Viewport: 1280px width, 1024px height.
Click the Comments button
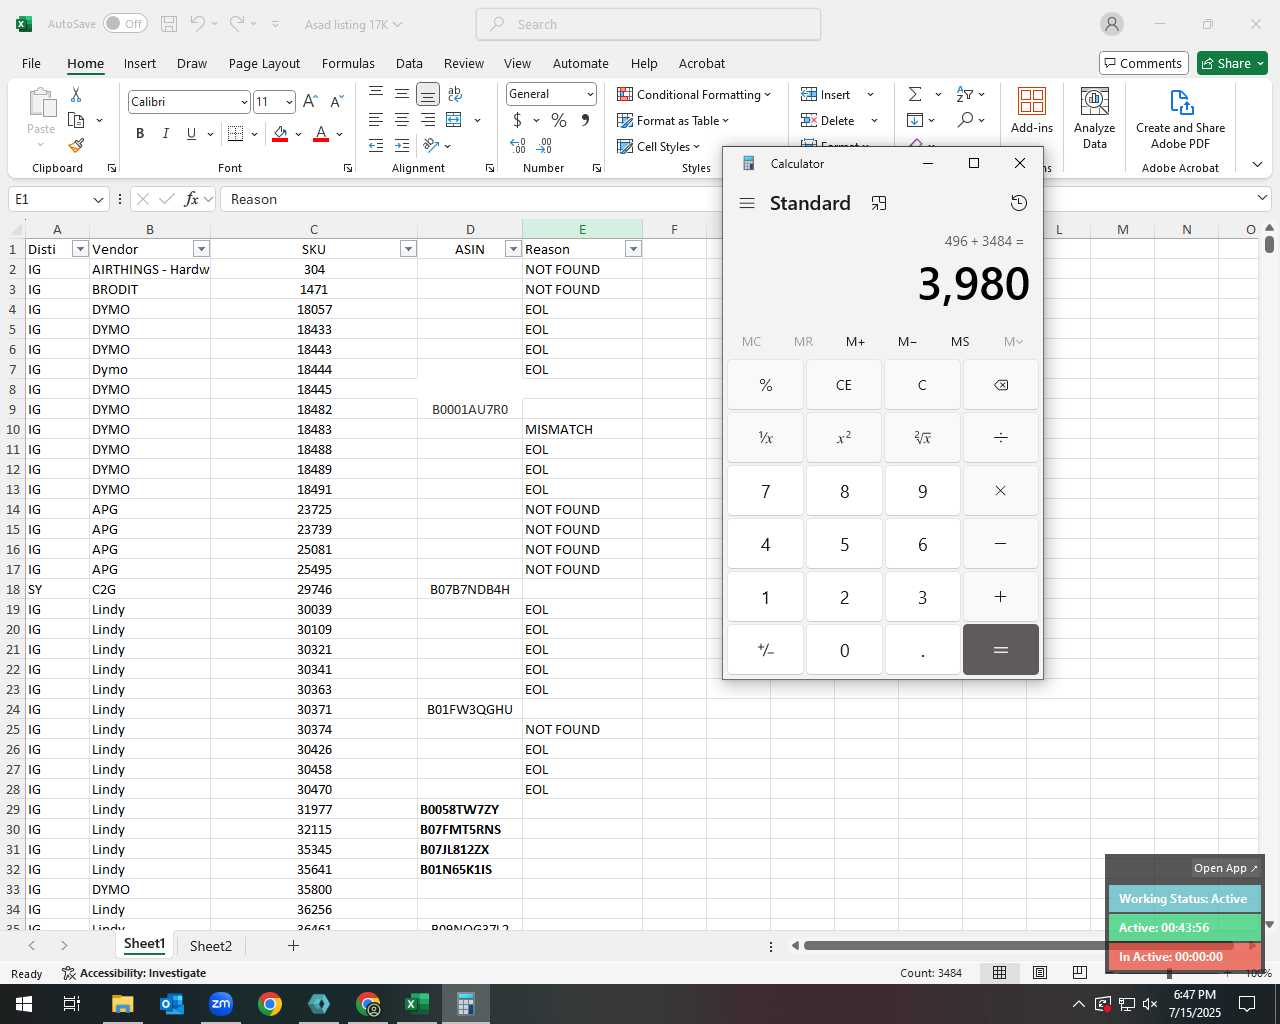[1143, 63]
